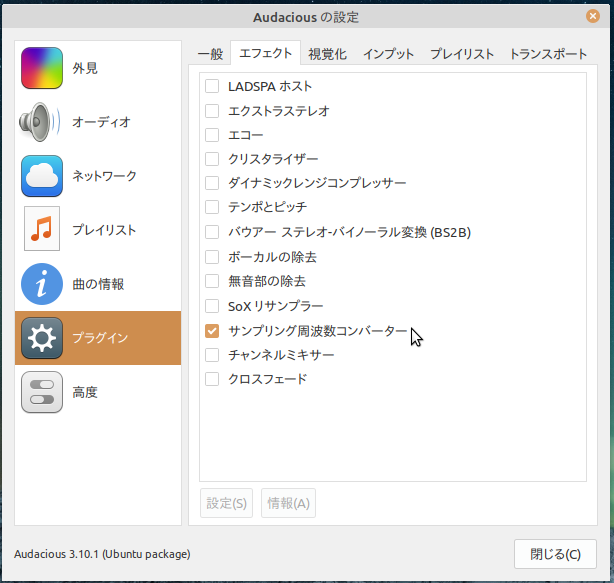The height and width of the screenshot is (583, 614).
Task: Disable the サンプリング周波数コンバーター checkbox
Action: [x=212, y=331]
